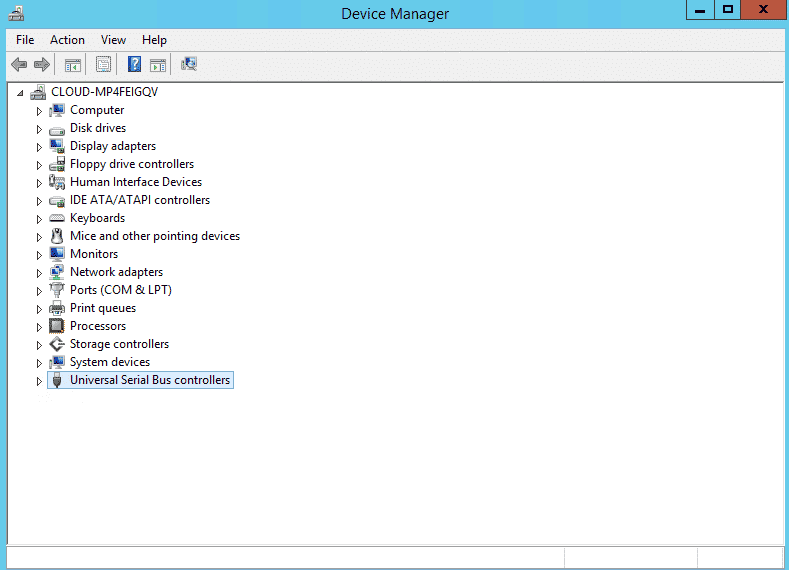Image resolution: width=789 pixels, height=570 pixels.
Task: Expand the Keyboards node
Action: tap(39, 219)
